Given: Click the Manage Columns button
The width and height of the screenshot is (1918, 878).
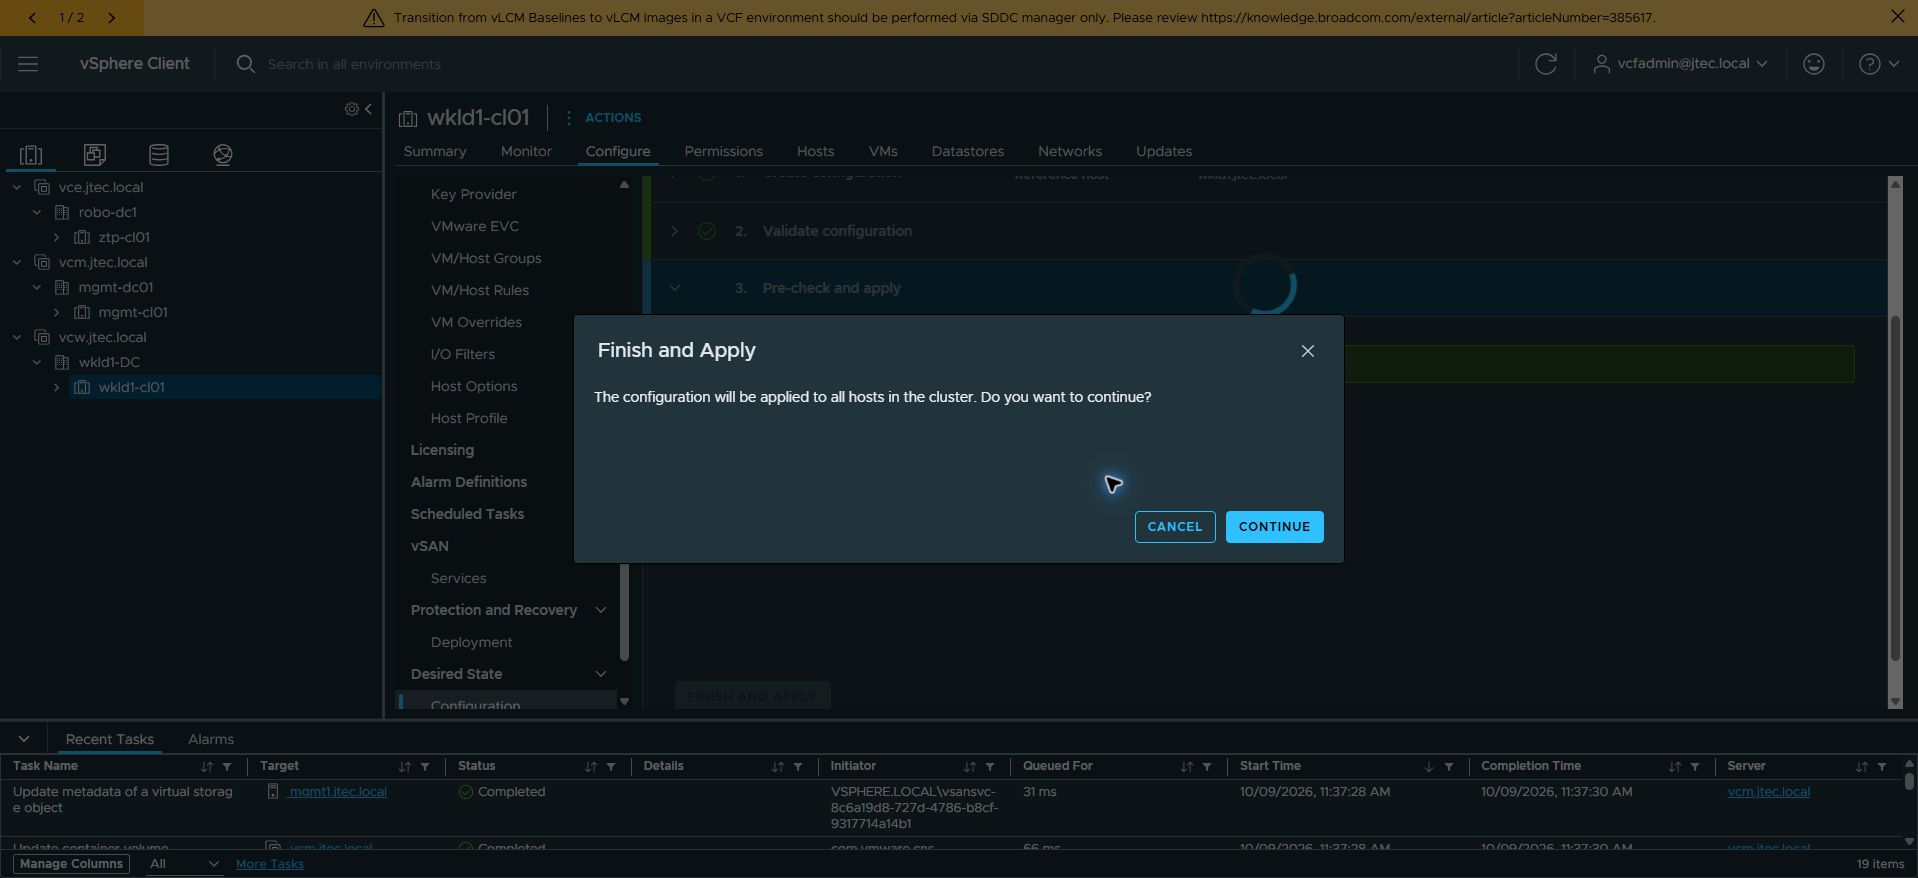Looking at the screenshot, I should [71, 864].
